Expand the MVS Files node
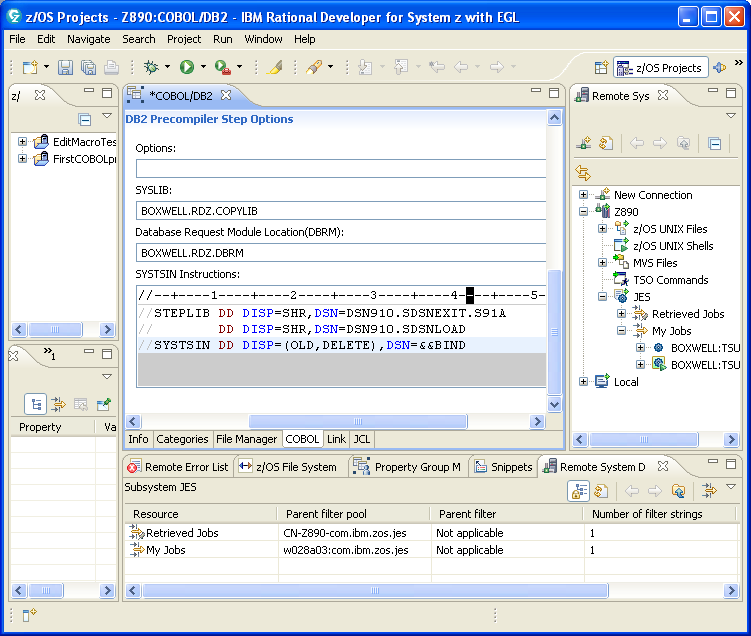This screenshot has height=636, width=751. coord(603,263)
